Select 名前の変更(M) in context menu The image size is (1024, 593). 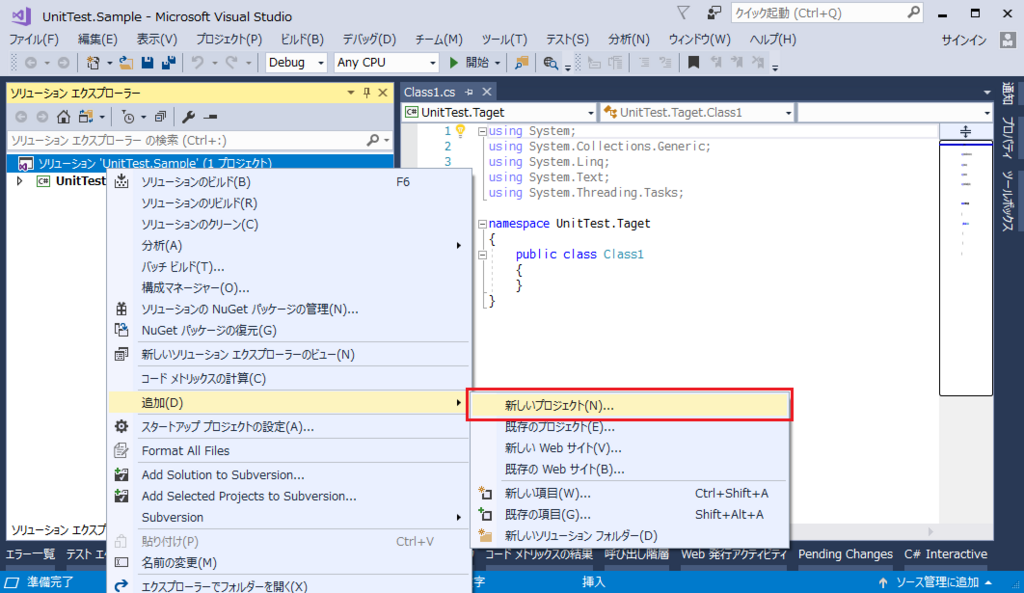click(x=289, y=562)
